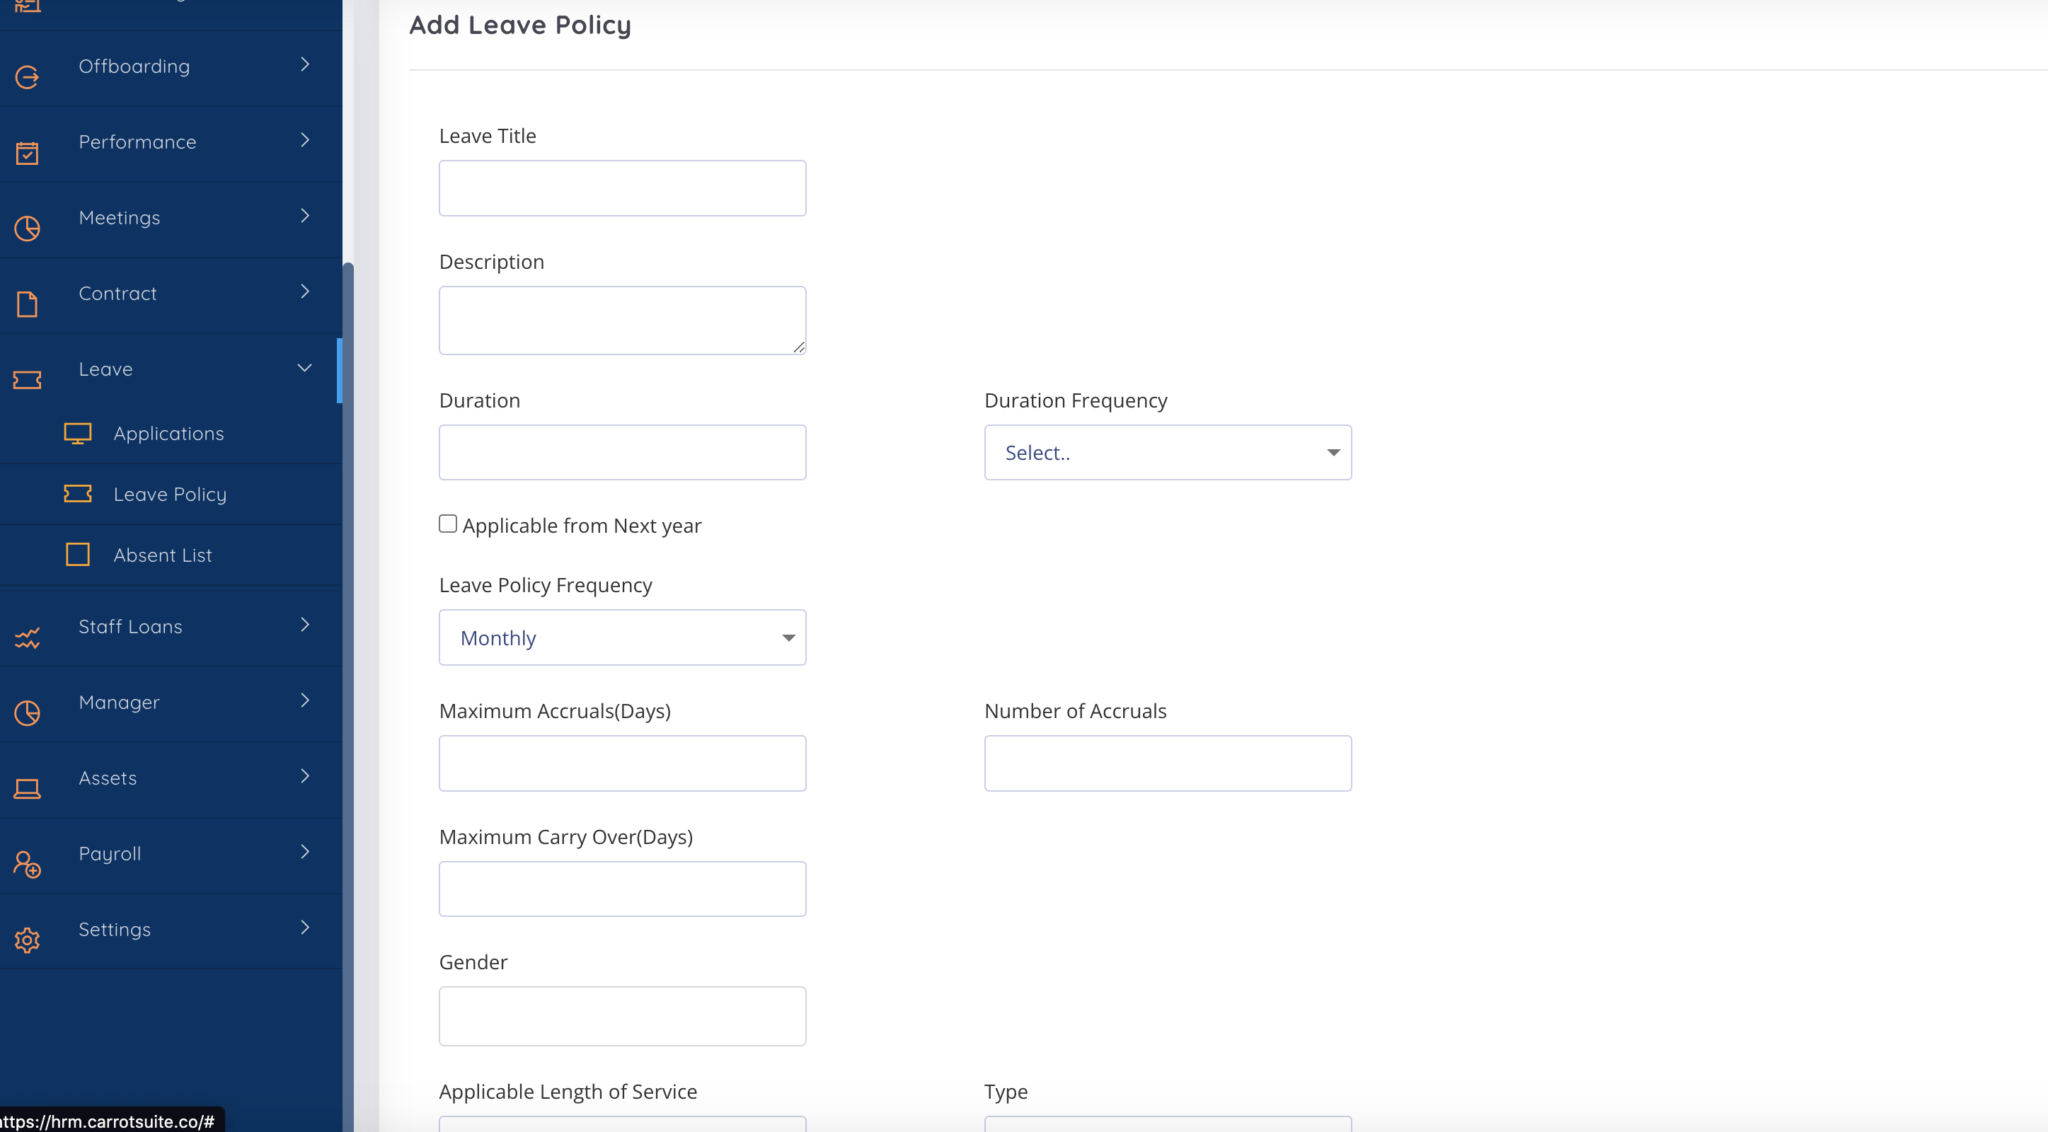
Task: Click the Offboarding sidebar icon
Action: [x=27, y=75]
